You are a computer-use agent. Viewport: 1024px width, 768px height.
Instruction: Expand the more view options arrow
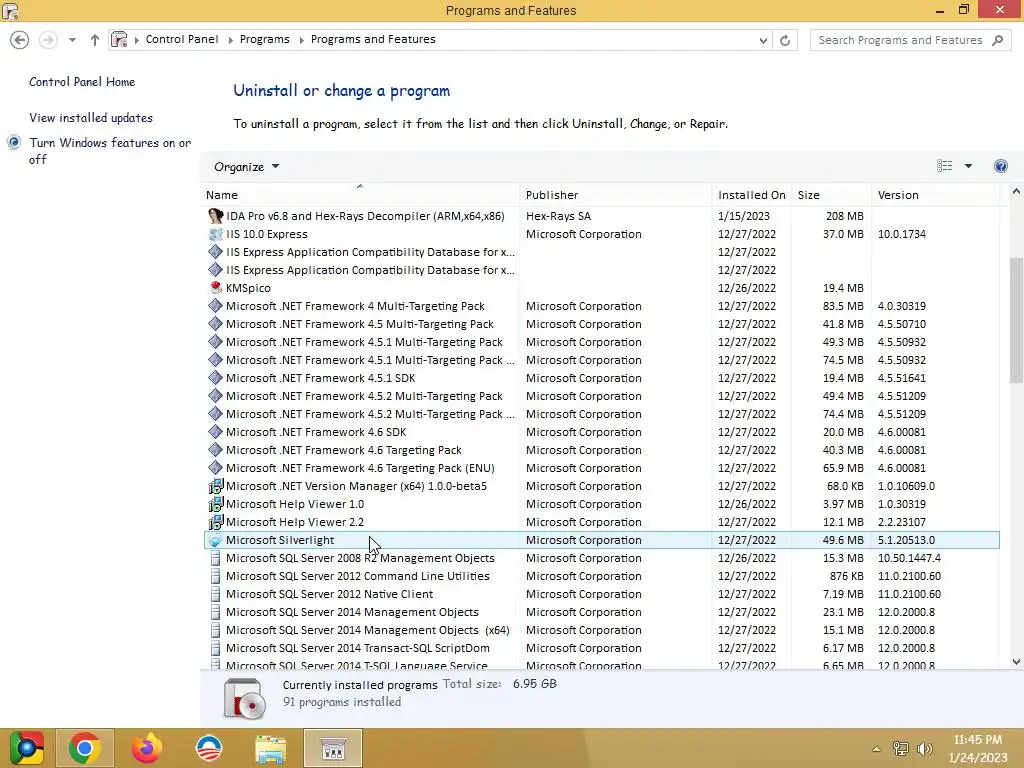968,166
